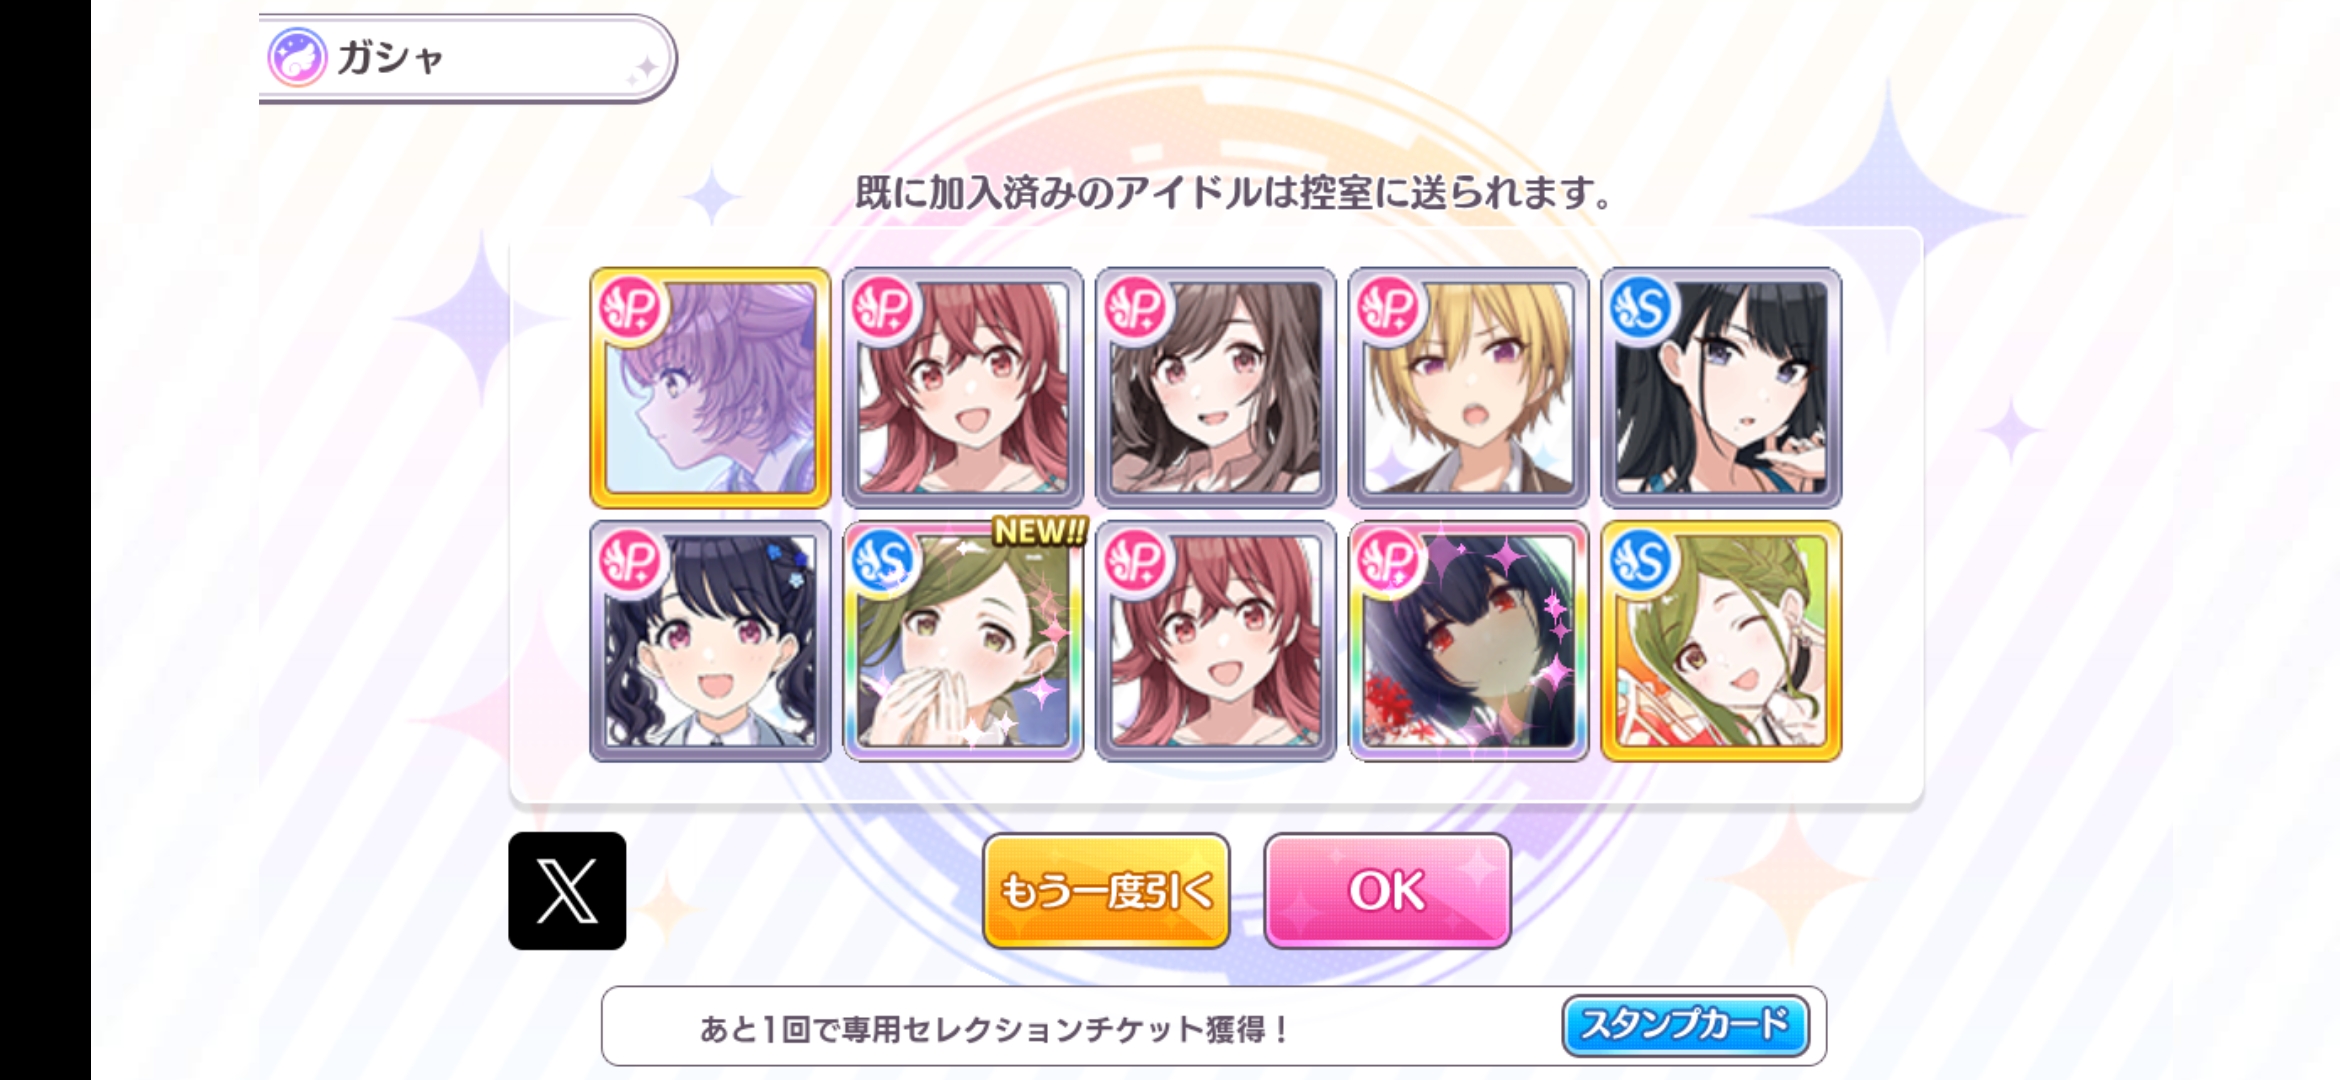Tap the X share icon
The image size is (2340, 1080).
point(567,890)
